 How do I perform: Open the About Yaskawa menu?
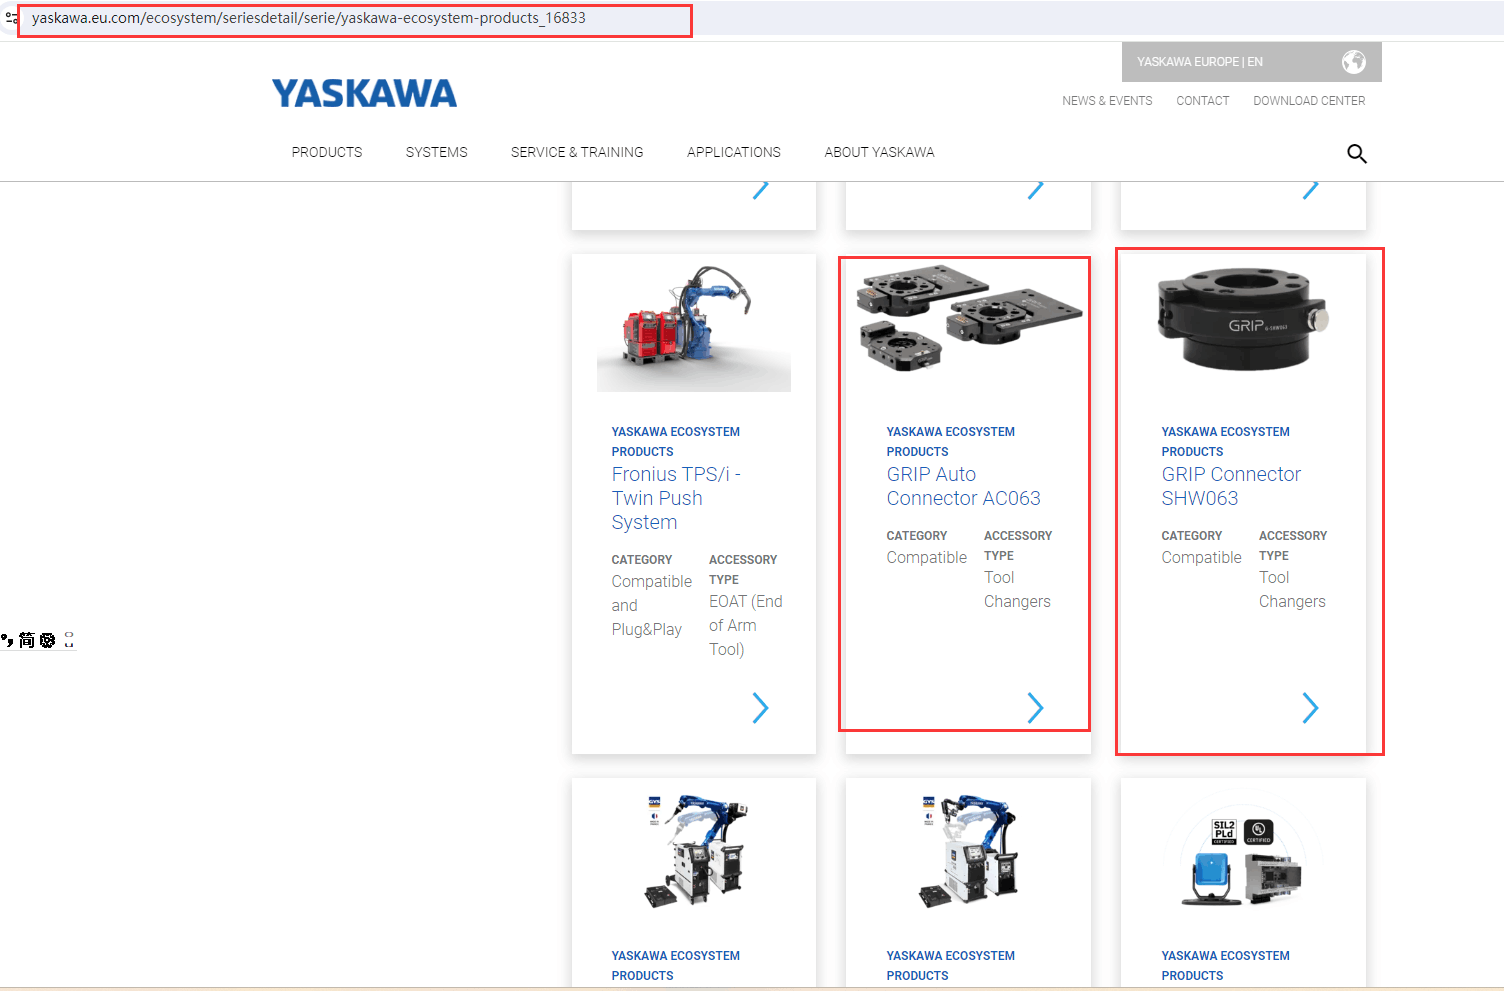coord(879,152)
